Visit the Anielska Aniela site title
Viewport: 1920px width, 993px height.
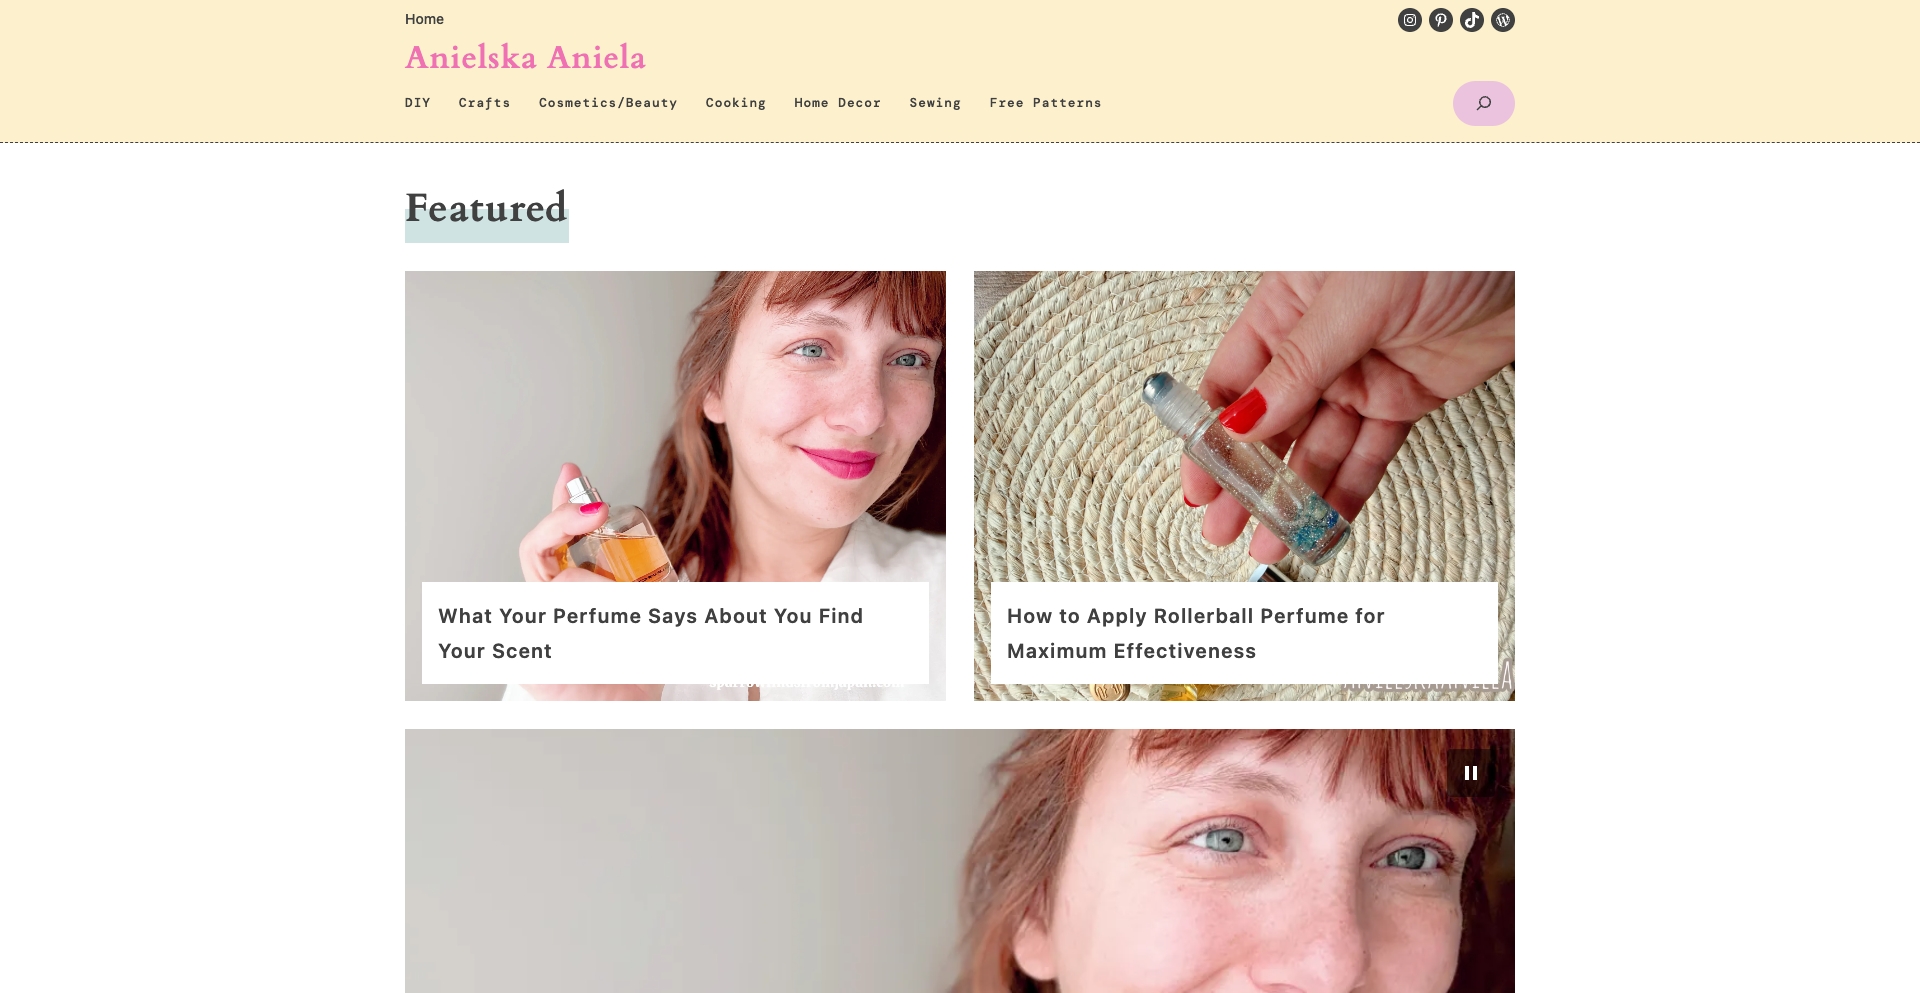pyautogui.click(x=525, y=57)
